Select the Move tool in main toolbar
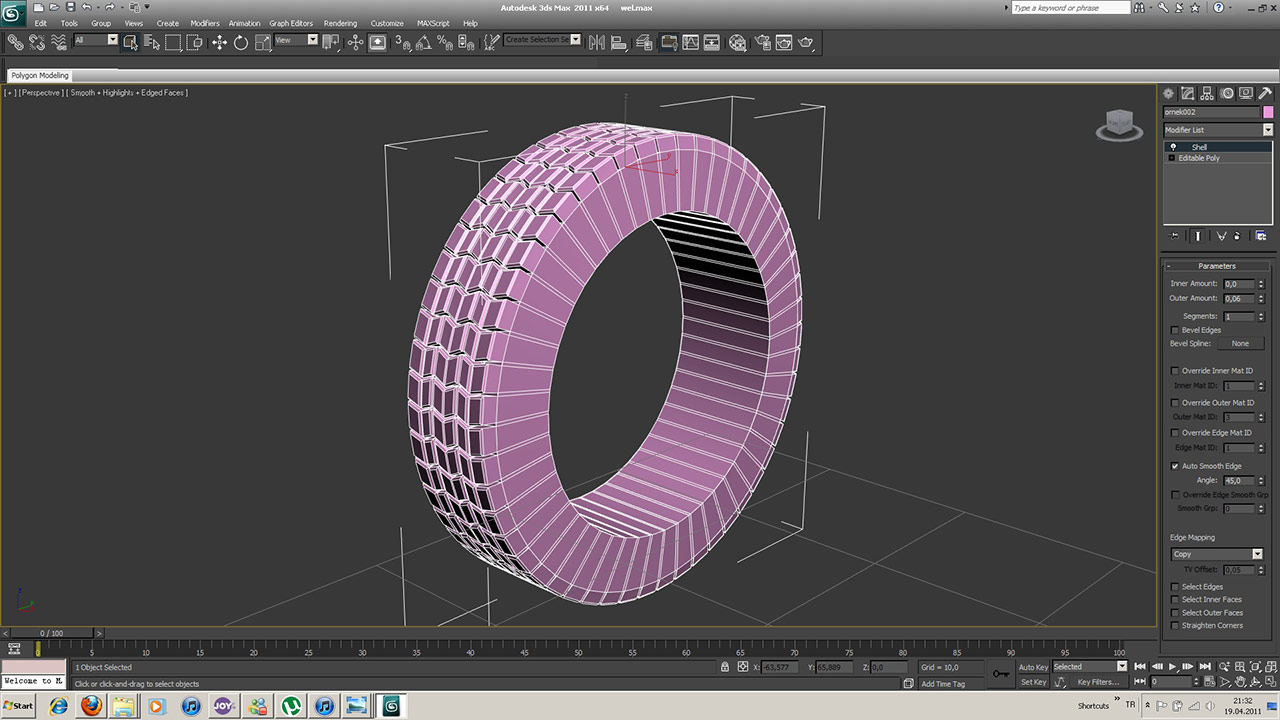Viewport: 1280px width, 720px height. pyautogui.click(x=219, y=42)
